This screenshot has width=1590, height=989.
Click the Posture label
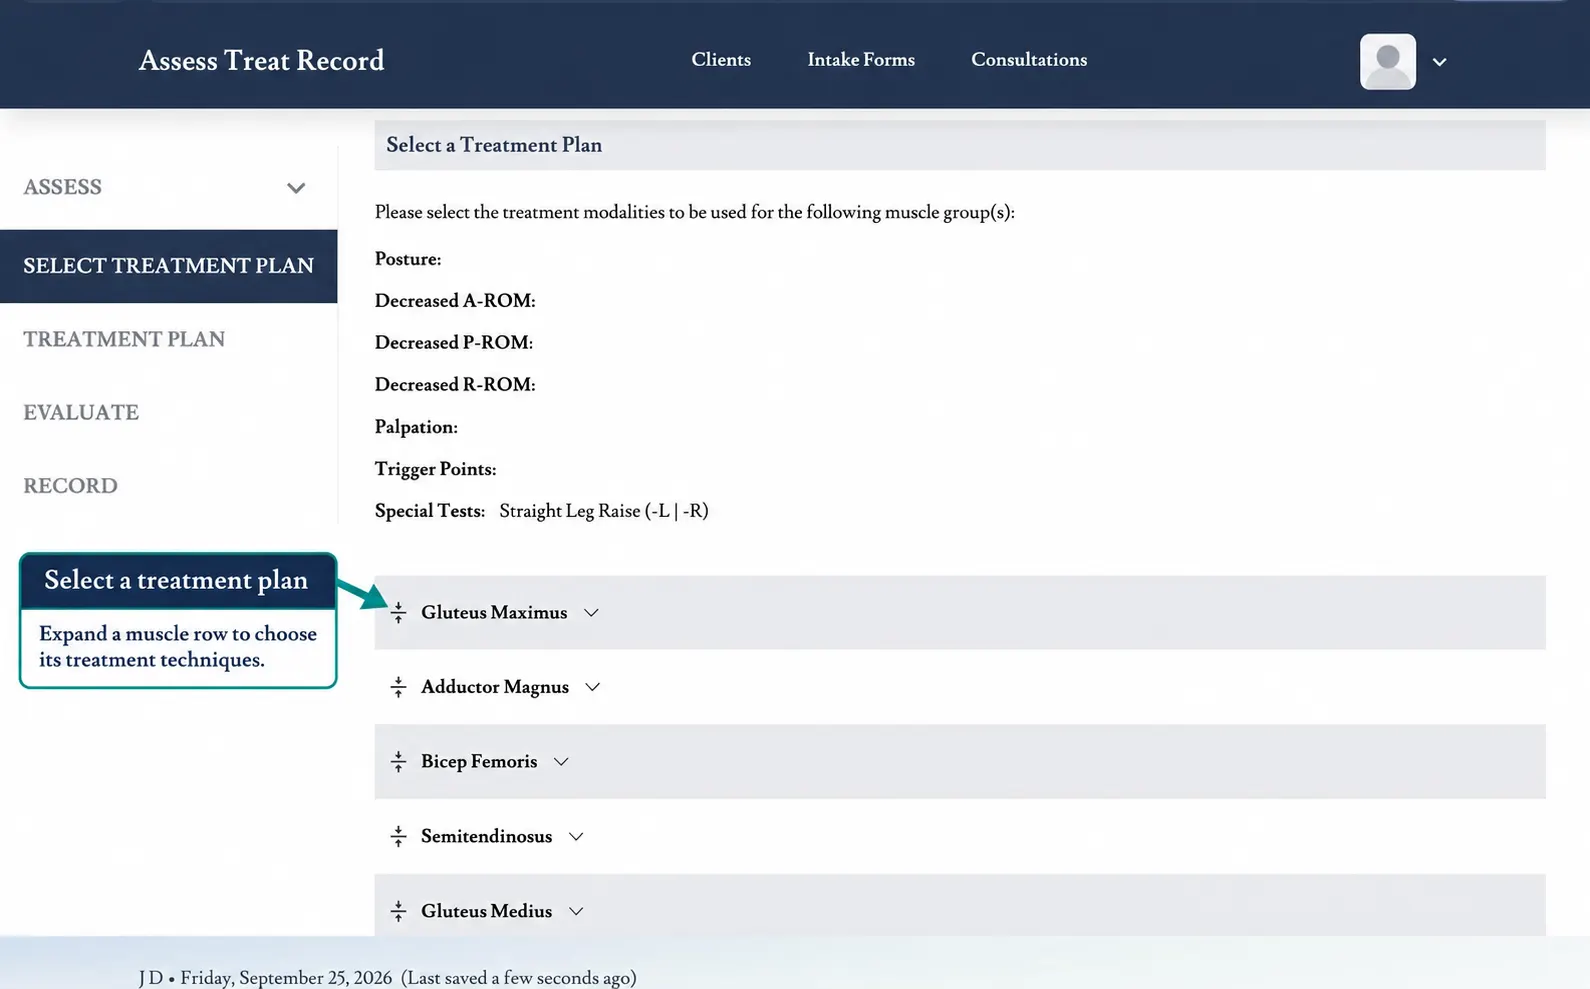(x=408, y=259)
